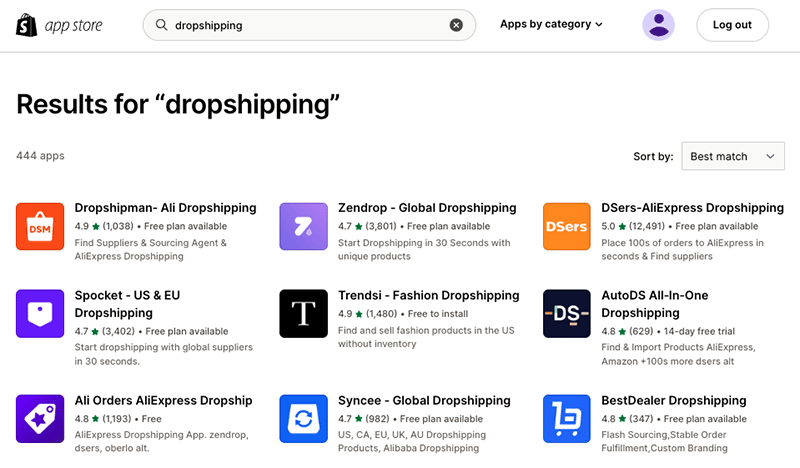The height and width of the screenshot is (468, 800).
Task: Click 'Find Suppliers & Sourcing Agent' description
Action: 151,250
